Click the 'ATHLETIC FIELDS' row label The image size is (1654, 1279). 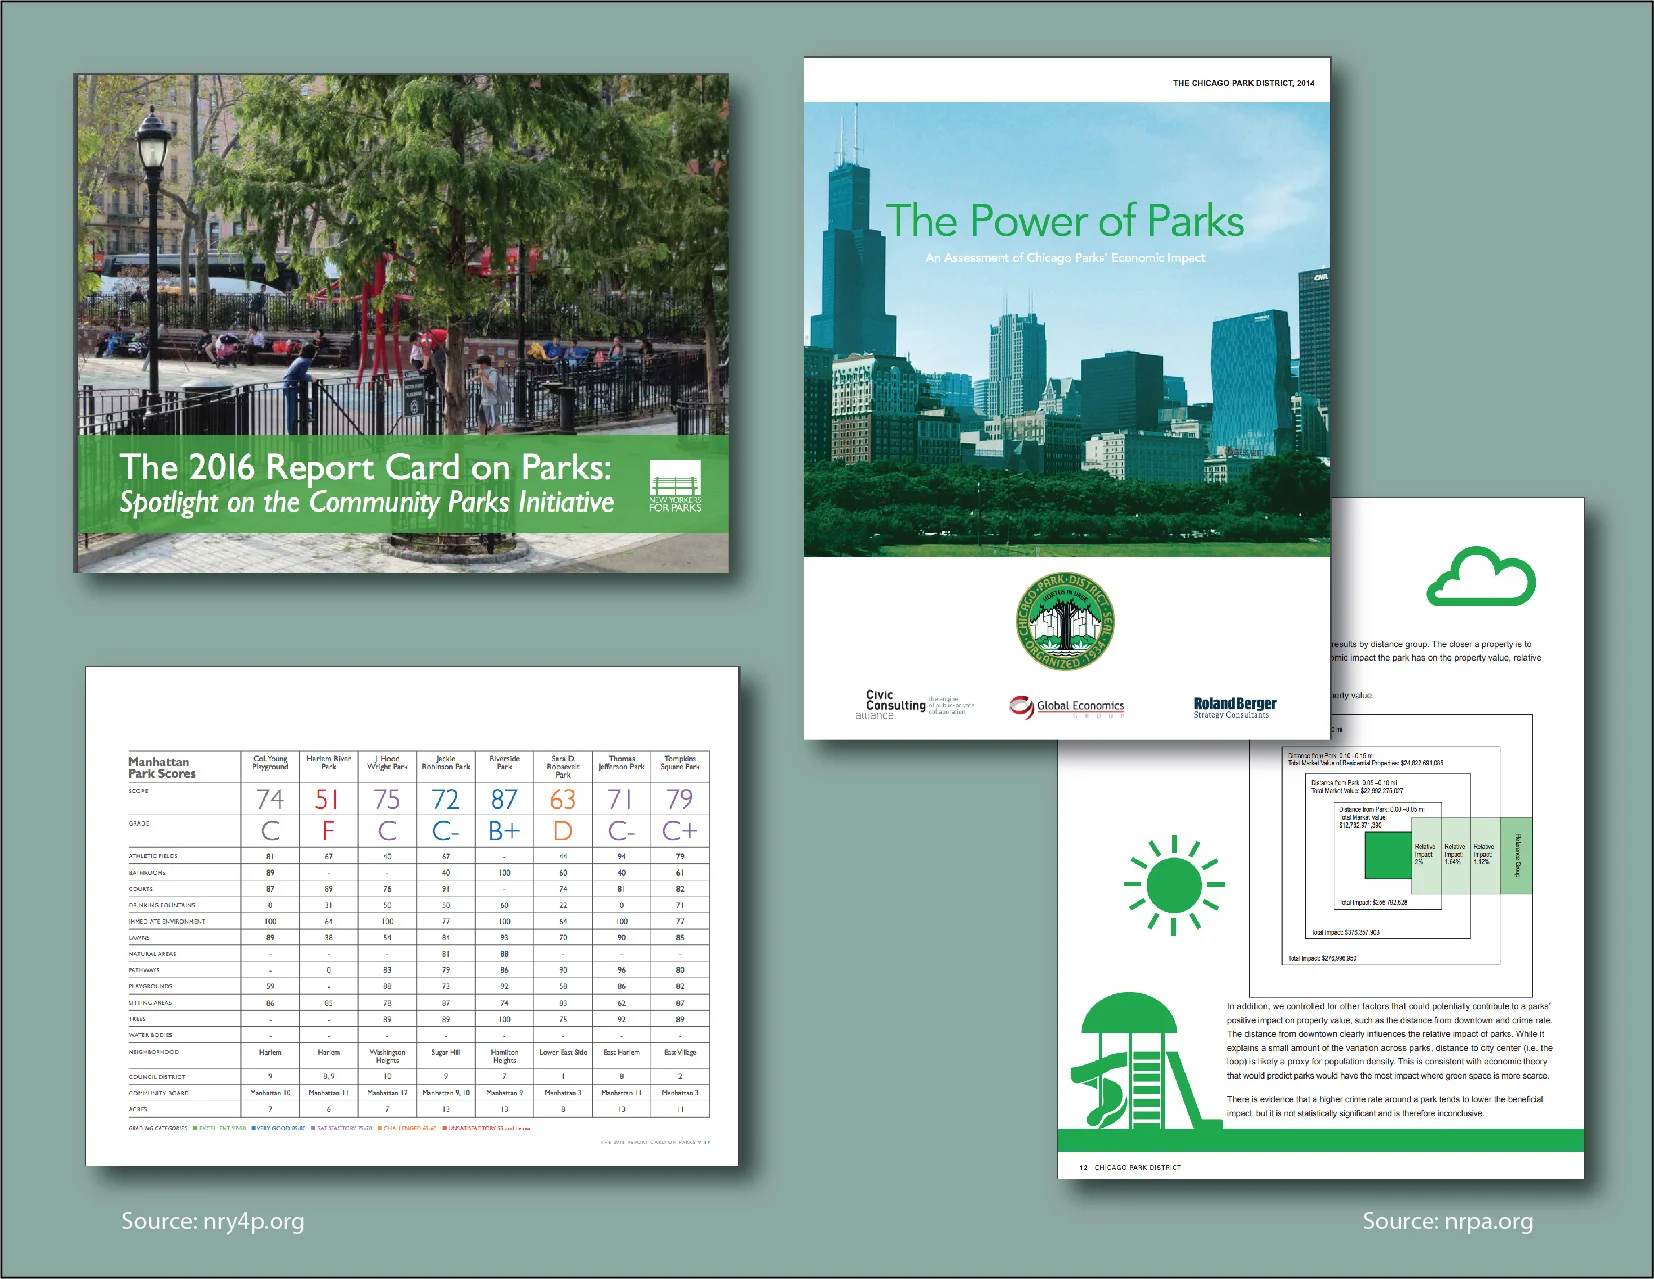tap(153, 856)
